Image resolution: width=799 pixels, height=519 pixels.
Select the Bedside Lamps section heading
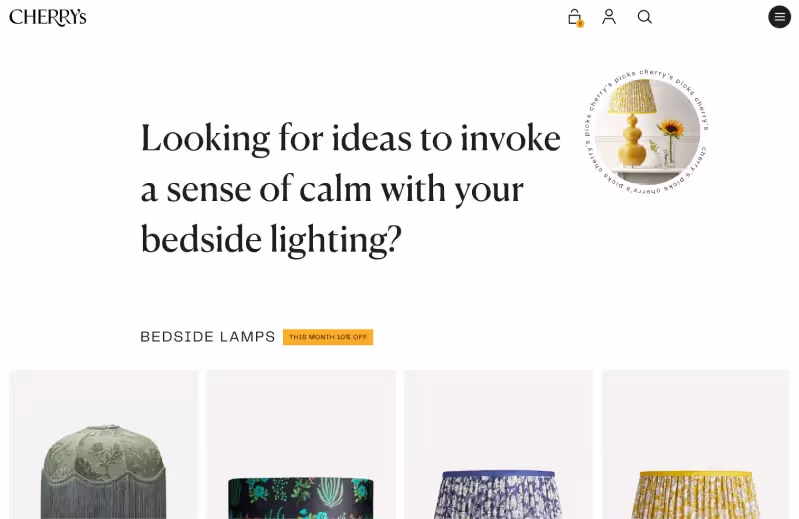(208, 337)
